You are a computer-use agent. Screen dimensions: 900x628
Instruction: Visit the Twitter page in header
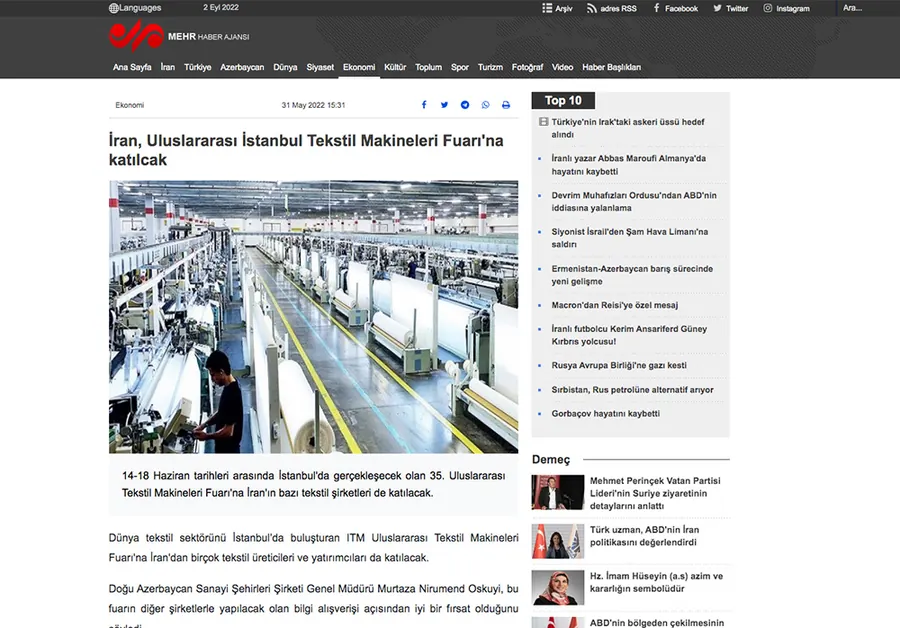731,8
